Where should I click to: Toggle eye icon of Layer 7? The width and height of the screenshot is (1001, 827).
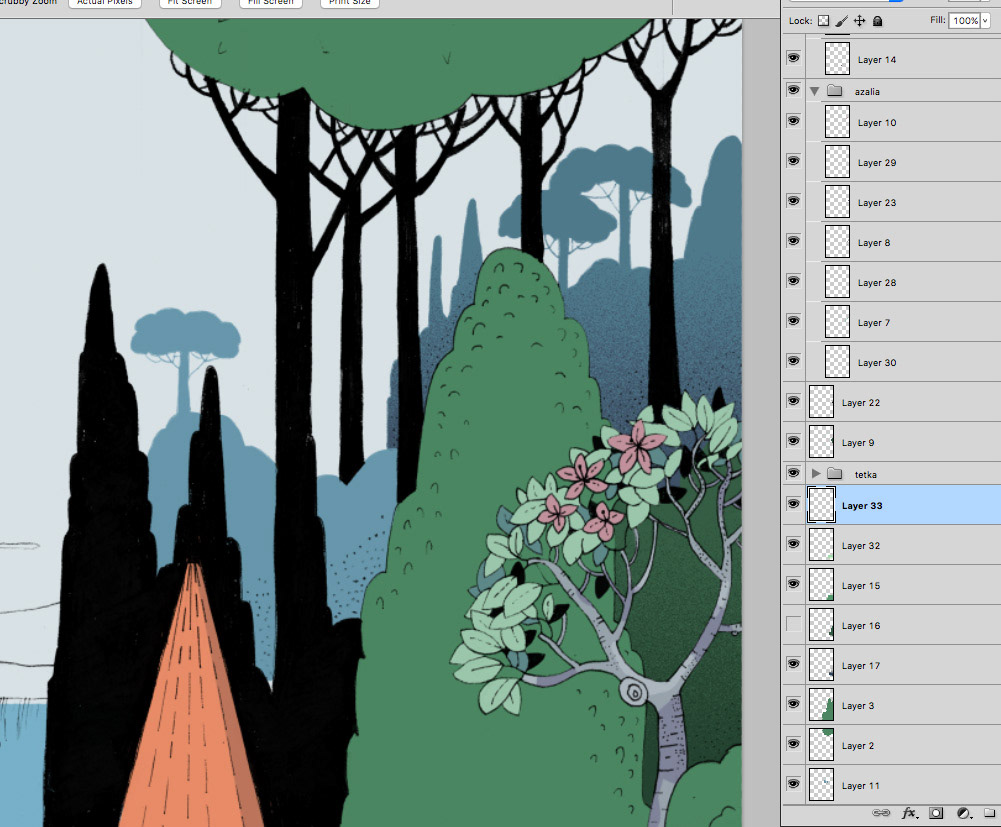click(x=794, y=321)
